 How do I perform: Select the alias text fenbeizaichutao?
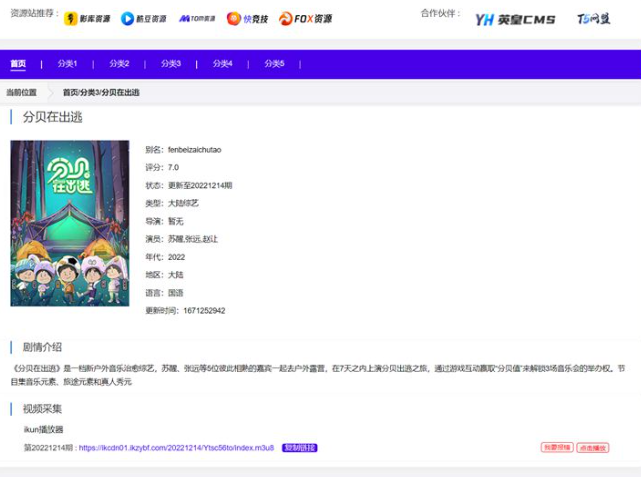195,150
